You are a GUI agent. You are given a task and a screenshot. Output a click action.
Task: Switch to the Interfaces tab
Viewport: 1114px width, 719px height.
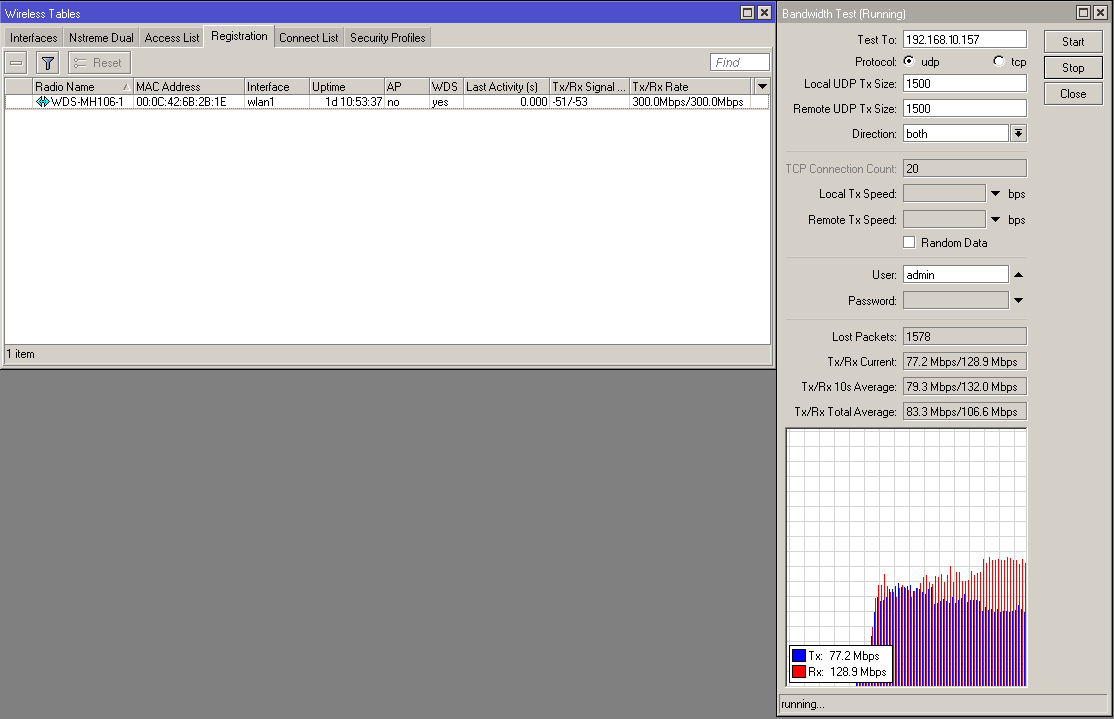pos(33,38)
